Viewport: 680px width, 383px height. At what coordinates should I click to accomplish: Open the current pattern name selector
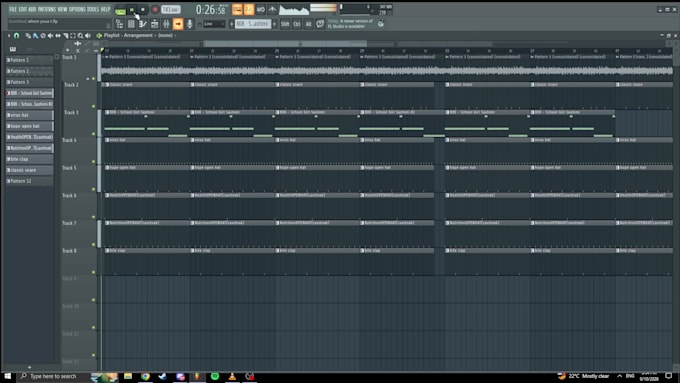(x=253, y=24)
